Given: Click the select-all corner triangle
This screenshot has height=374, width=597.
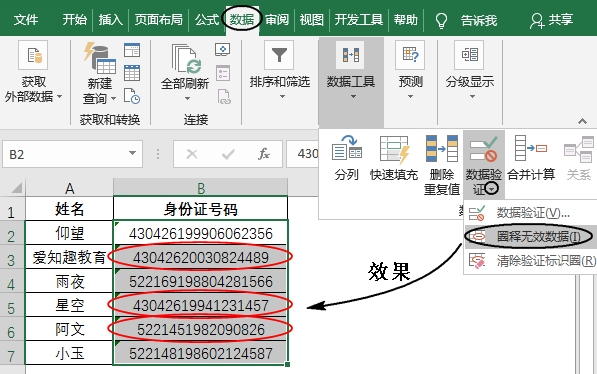Looking at the screenshot, I should click(x=17, y=187).
